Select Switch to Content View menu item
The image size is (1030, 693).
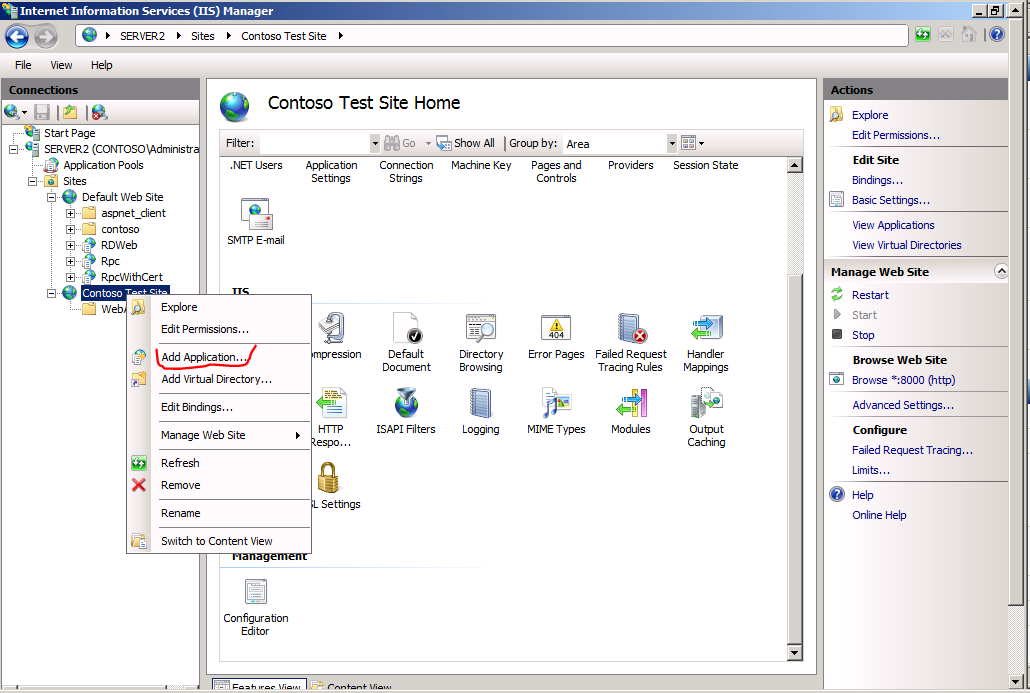click(219, 541)
